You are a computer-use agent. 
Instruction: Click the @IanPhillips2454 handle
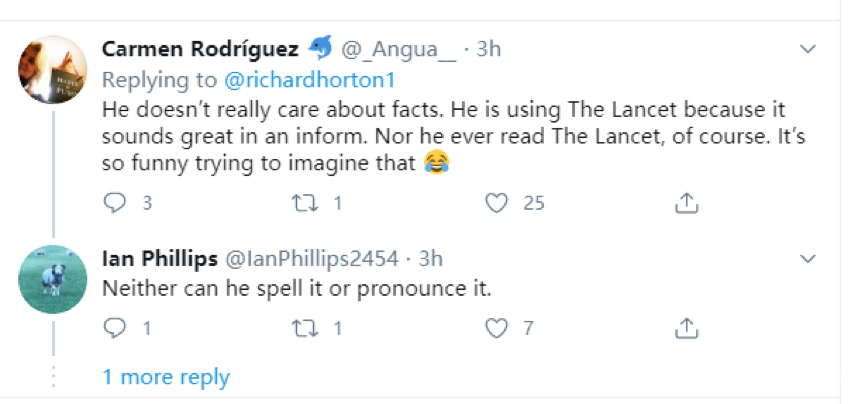click(x=314, y=260)
